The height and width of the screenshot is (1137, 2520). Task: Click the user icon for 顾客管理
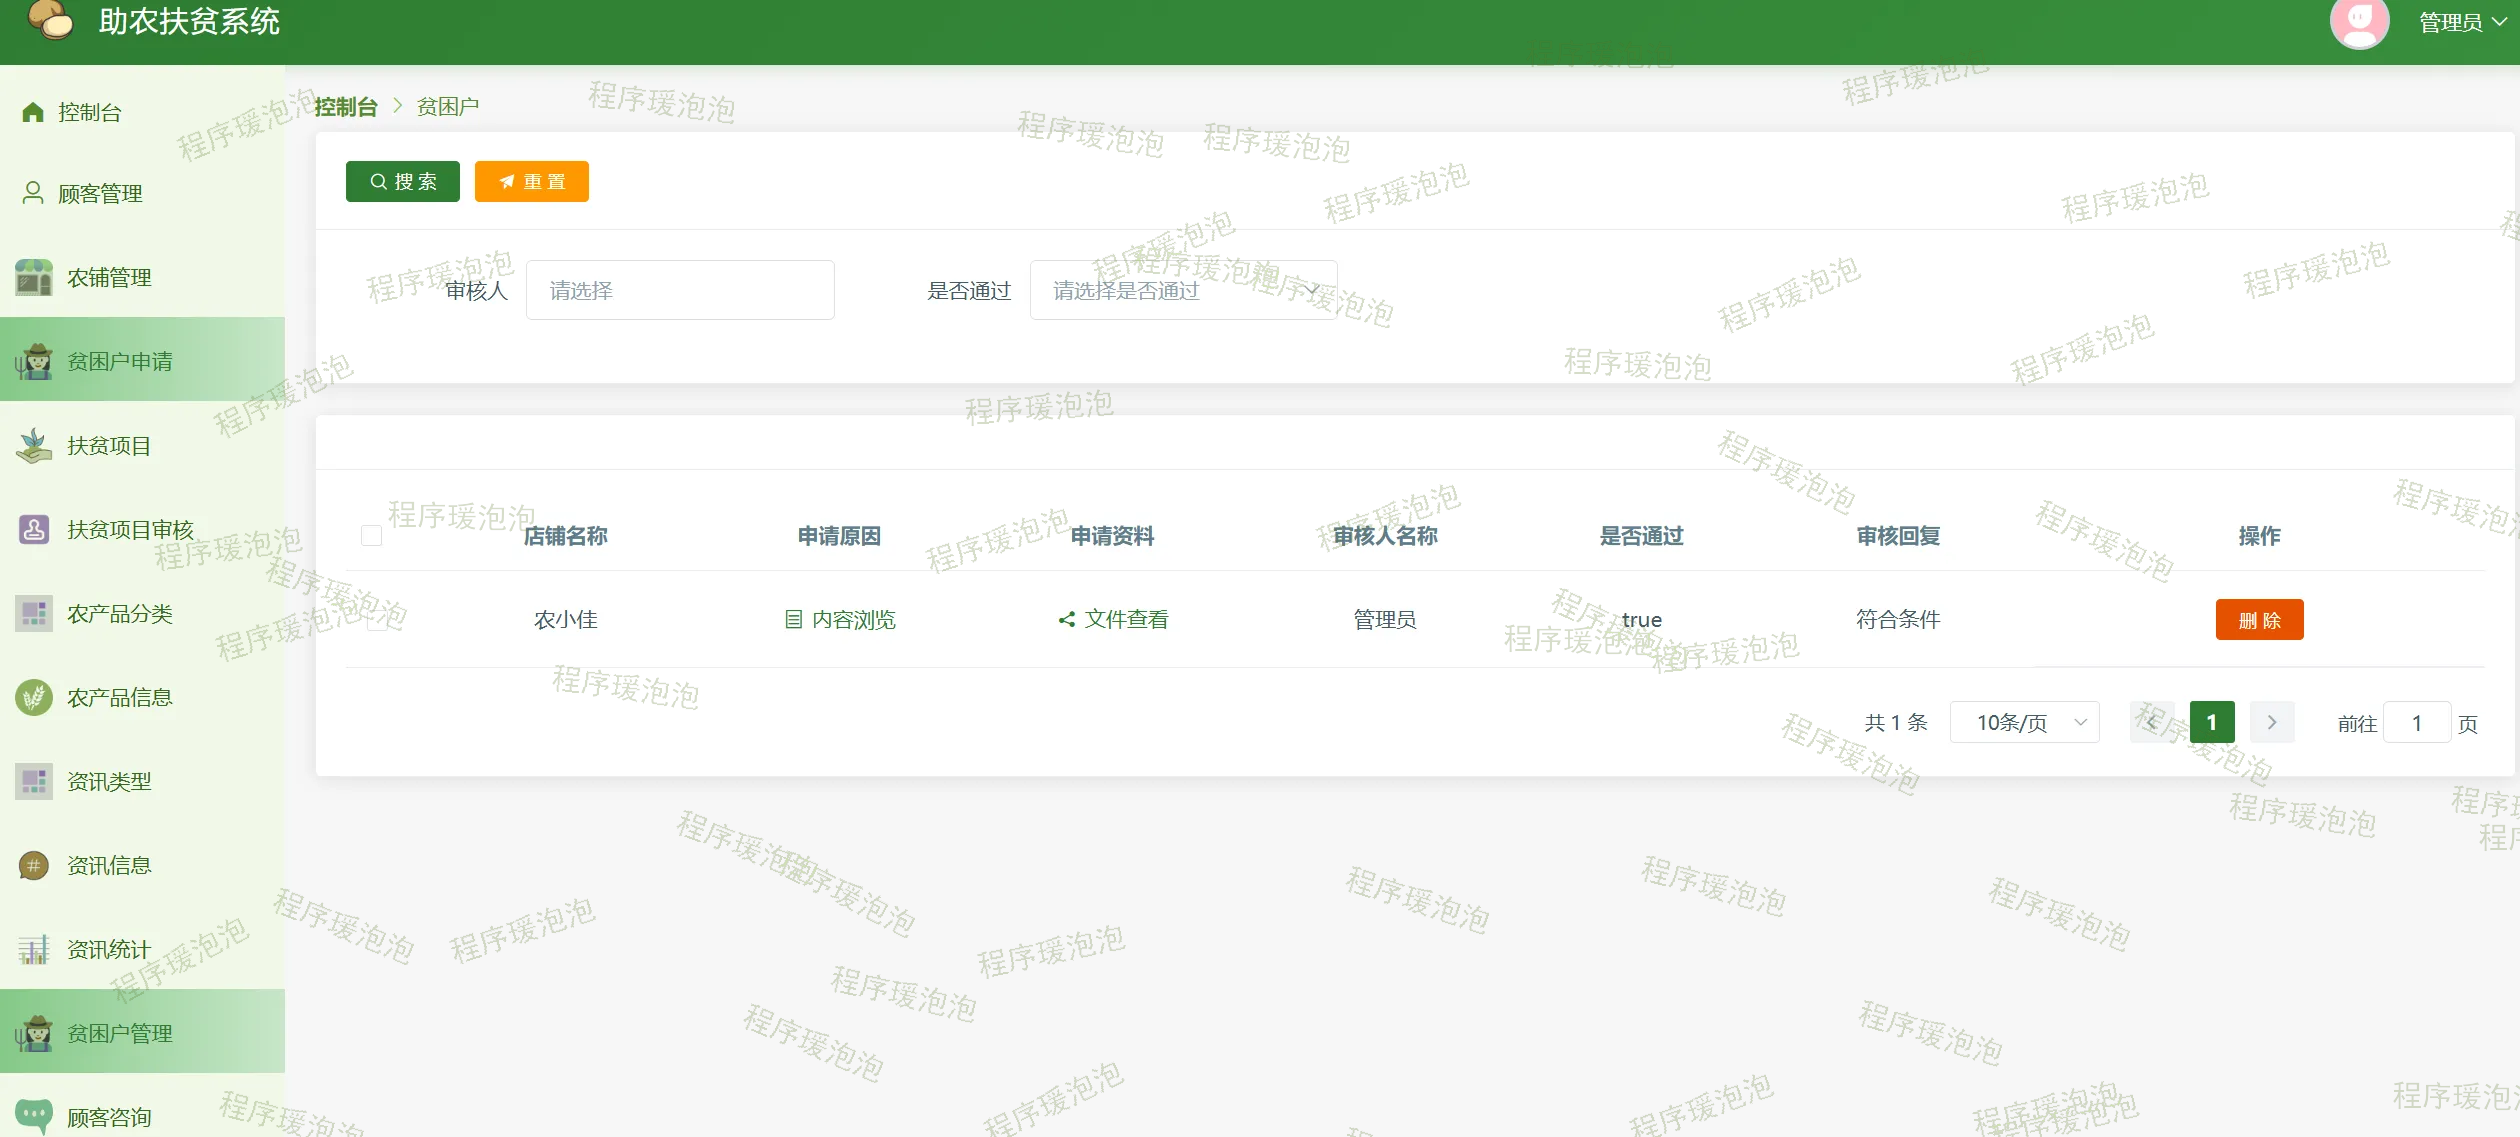click(33, 193)
